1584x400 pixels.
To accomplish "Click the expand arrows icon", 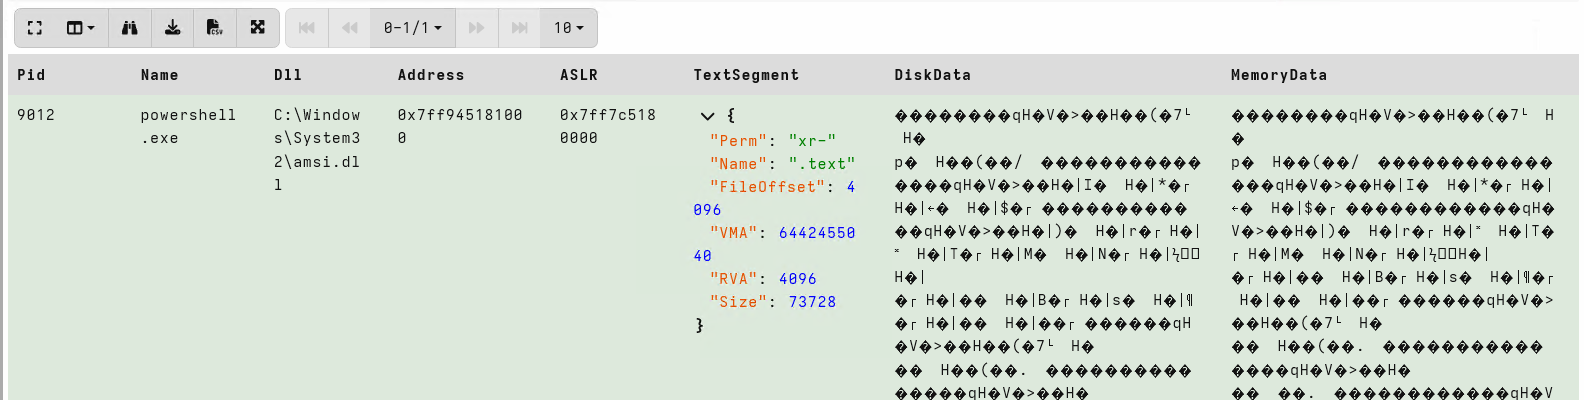I will (258, 28).
